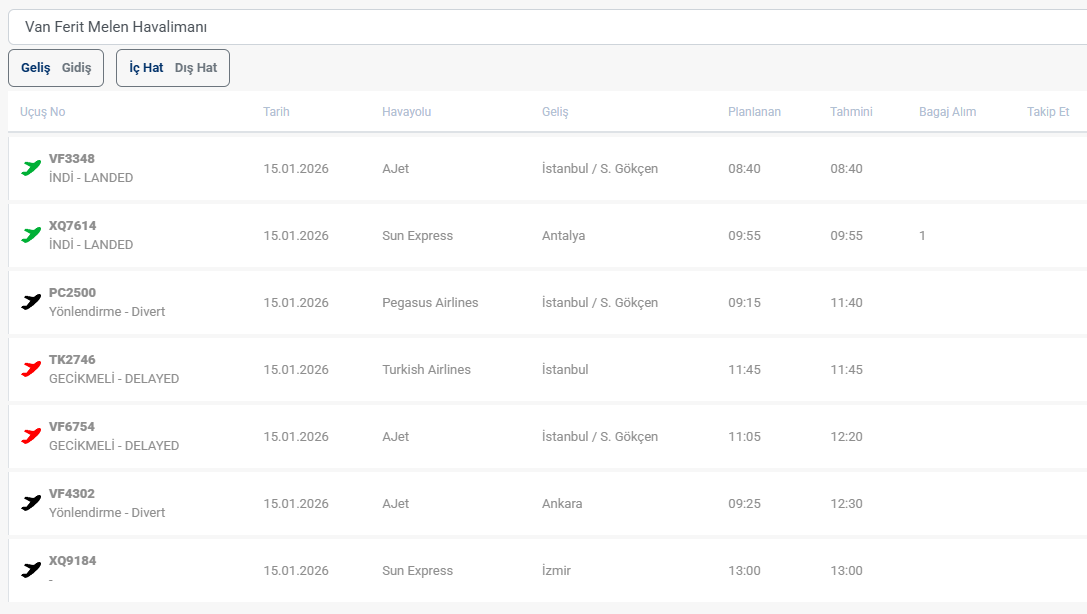Image resolution: width=1087 pixels, height=614 pixels.
Task: Click the red delayed plane icon for TK2746
Action: (31, 369)
